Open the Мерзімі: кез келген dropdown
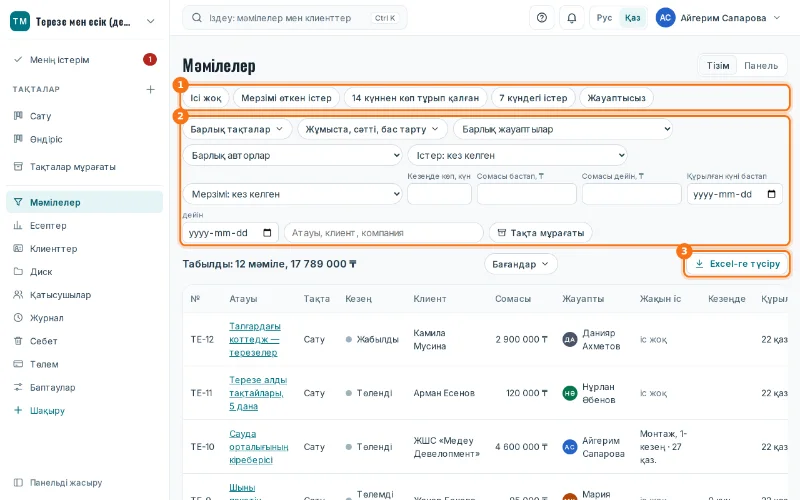Viewport: 800px width, 500px height. coord(293,194)
